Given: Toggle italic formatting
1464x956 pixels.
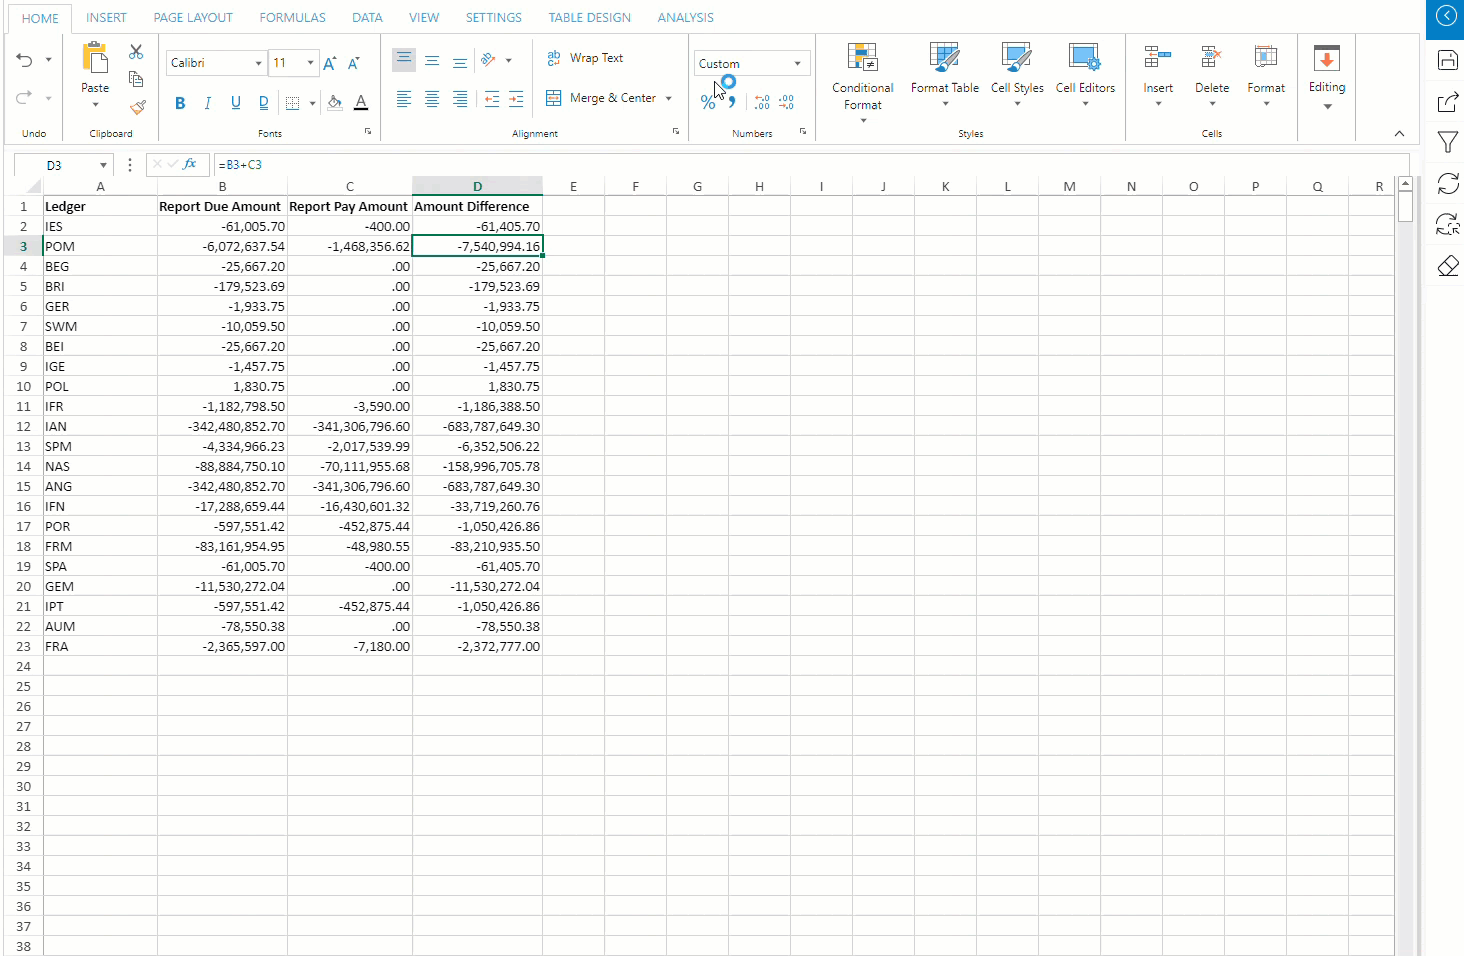Looking at the screenshot, I should (208, 103).
